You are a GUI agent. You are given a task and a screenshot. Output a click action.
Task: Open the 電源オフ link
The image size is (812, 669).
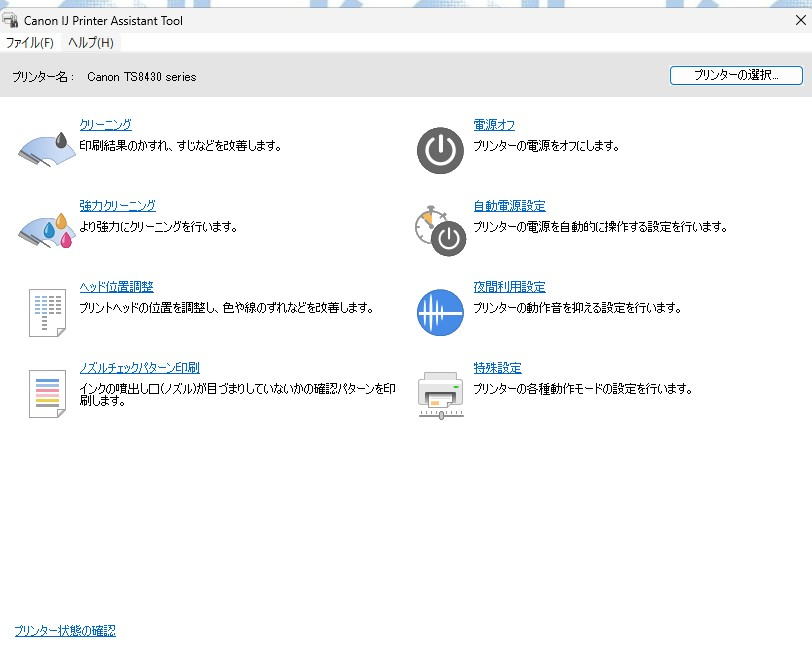[x=494, y=125]
